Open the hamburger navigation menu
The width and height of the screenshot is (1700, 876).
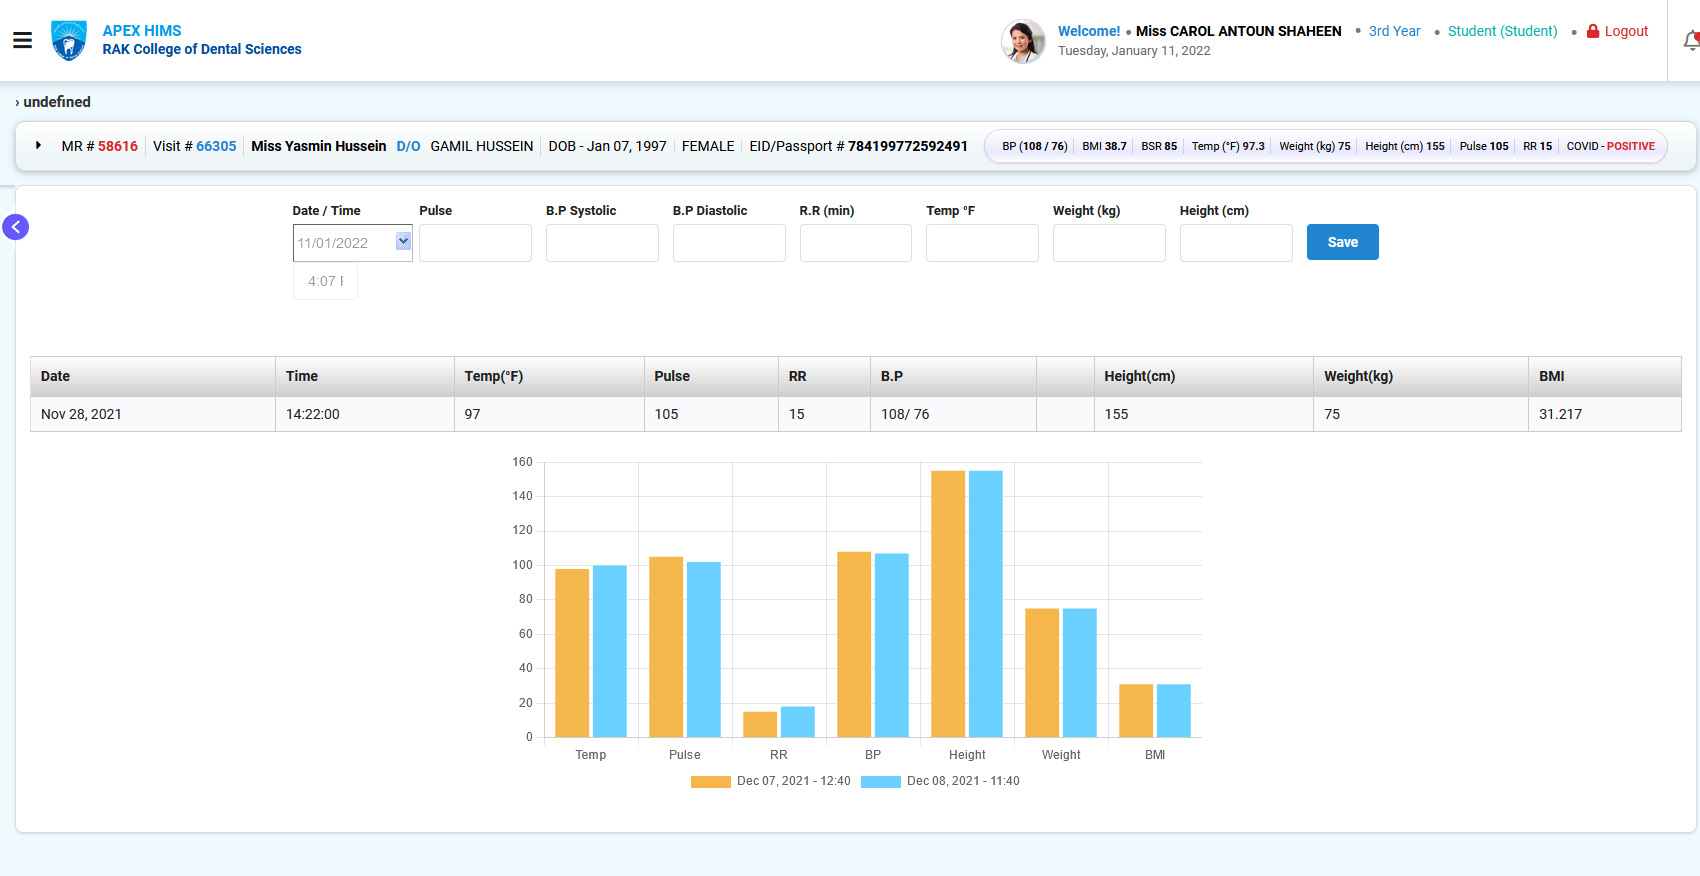point(22,40)
